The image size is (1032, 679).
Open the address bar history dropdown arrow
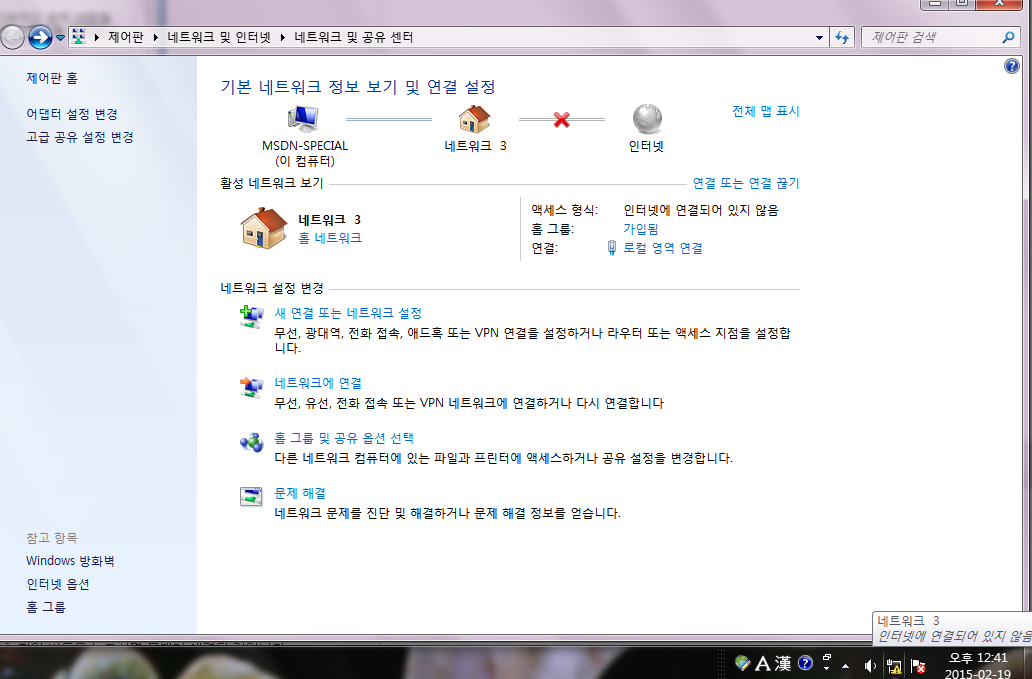pyautogui.click(x=819, y=38)
